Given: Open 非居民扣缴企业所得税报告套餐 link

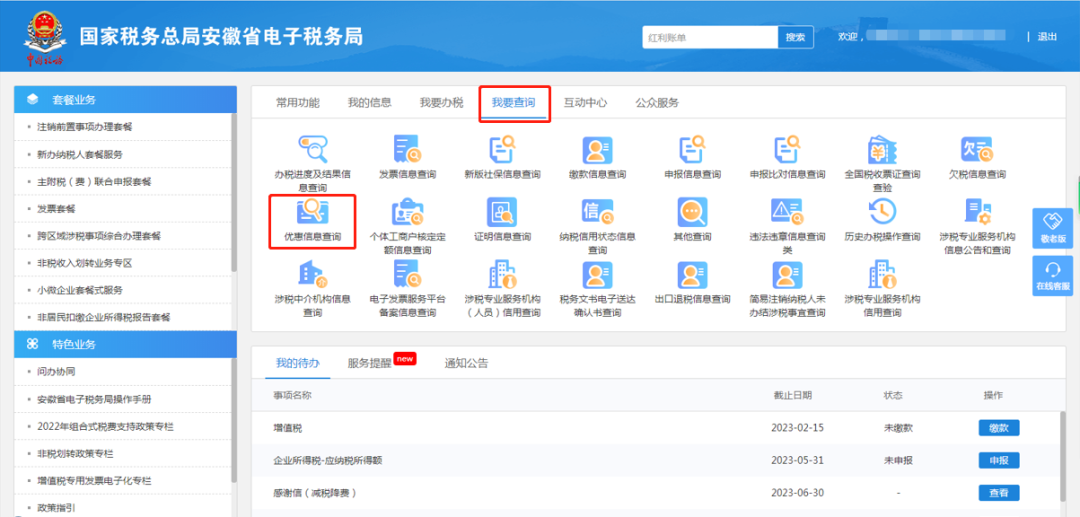Looking at the screenshot, I should [103, 317].
